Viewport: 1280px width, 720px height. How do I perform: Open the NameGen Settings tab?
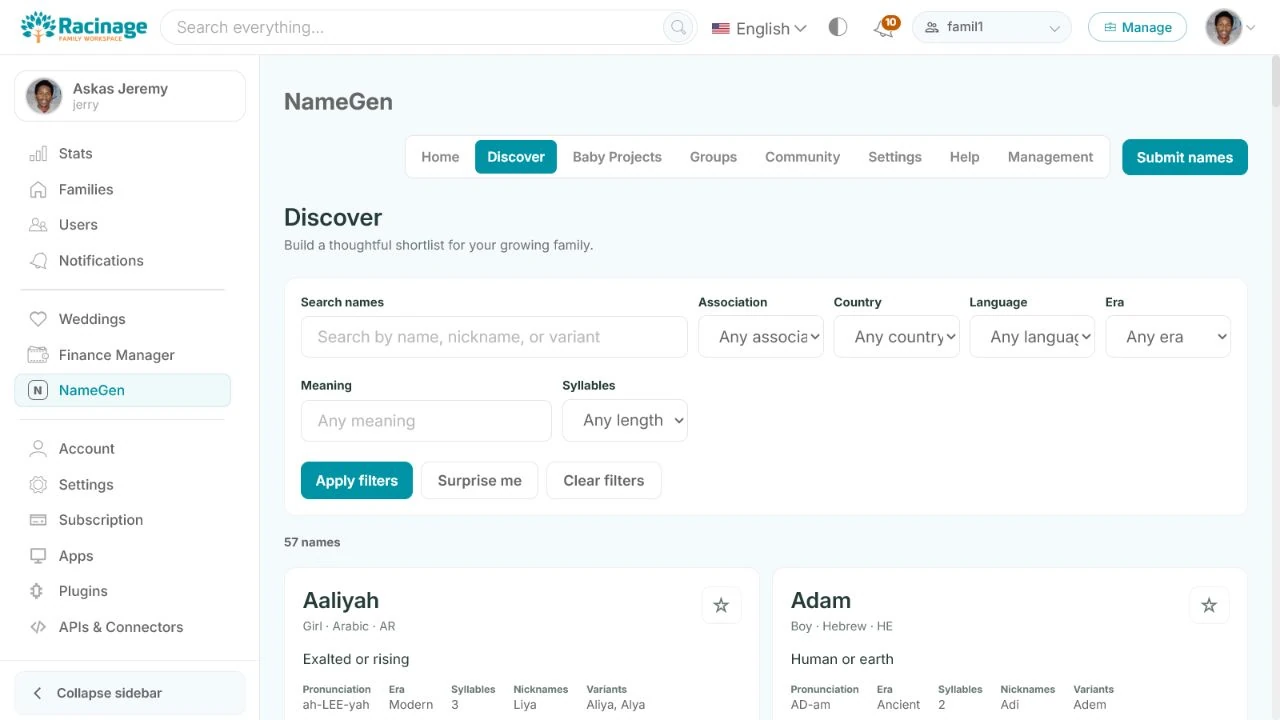click(895, 157)
